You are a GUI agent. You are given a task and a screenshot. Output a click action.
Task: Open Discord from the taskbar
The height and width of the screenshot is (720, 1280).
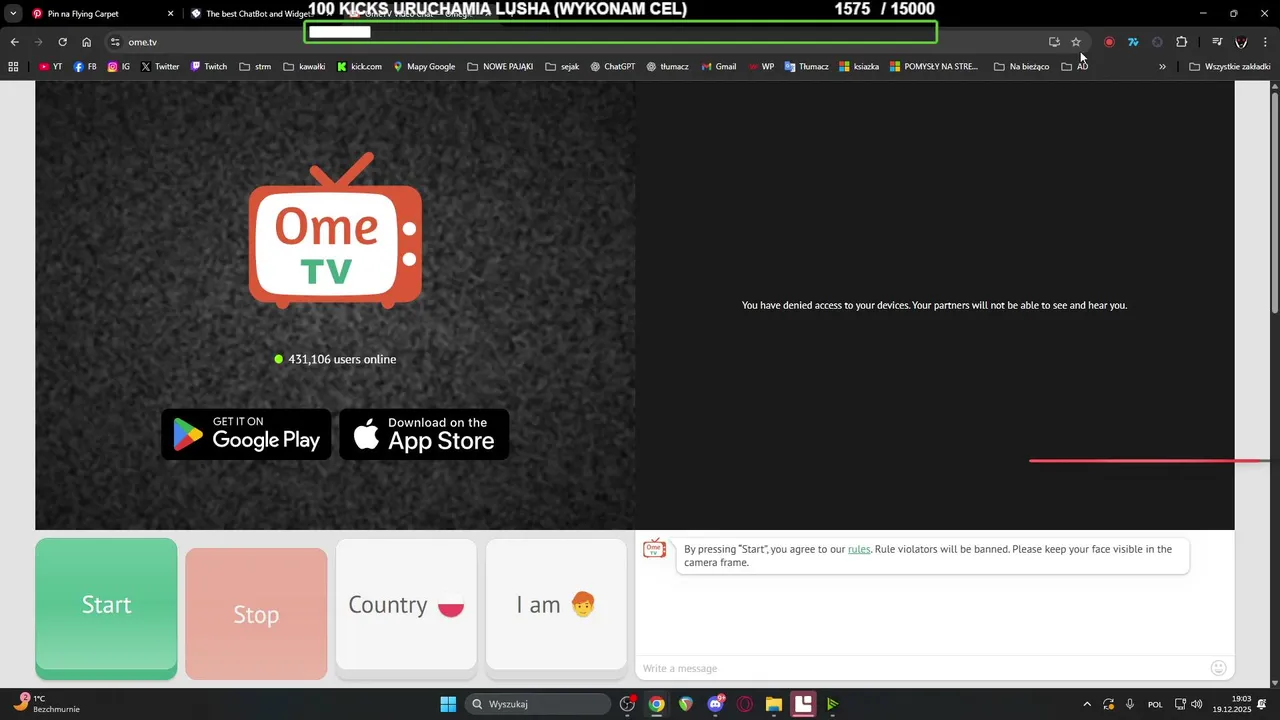point(715,704)
